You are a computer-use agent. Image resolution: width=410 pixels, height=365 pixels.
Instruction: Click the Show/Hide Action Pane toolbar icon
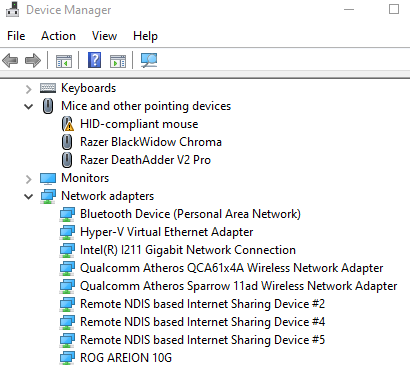[118, 61]
